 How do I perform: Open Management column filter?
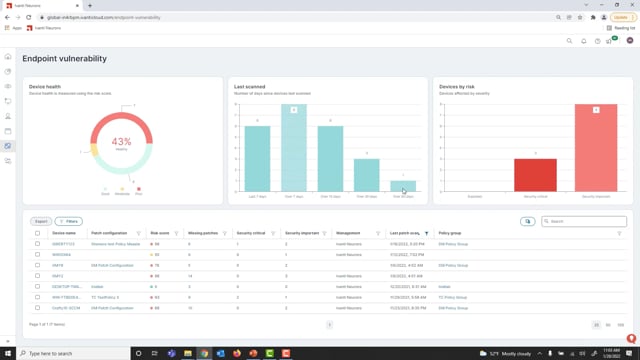(378, 233)
